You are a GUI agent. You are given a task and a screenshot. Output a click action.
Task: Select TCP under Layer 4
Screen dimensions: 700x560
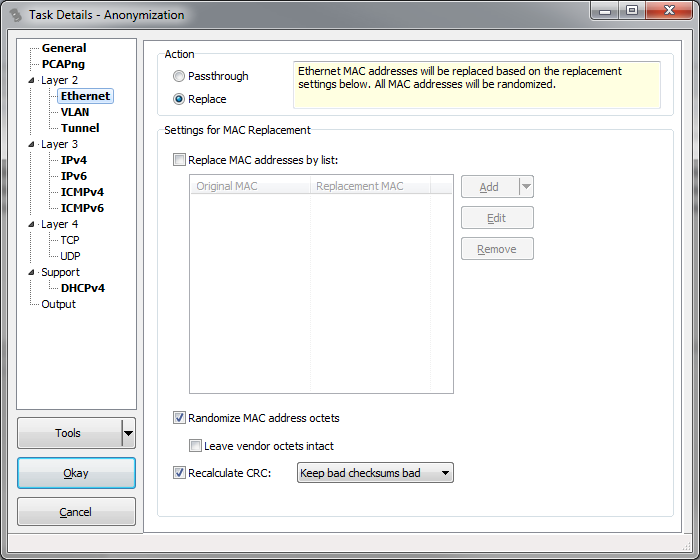pyautogui.click(x=70, y=240)
